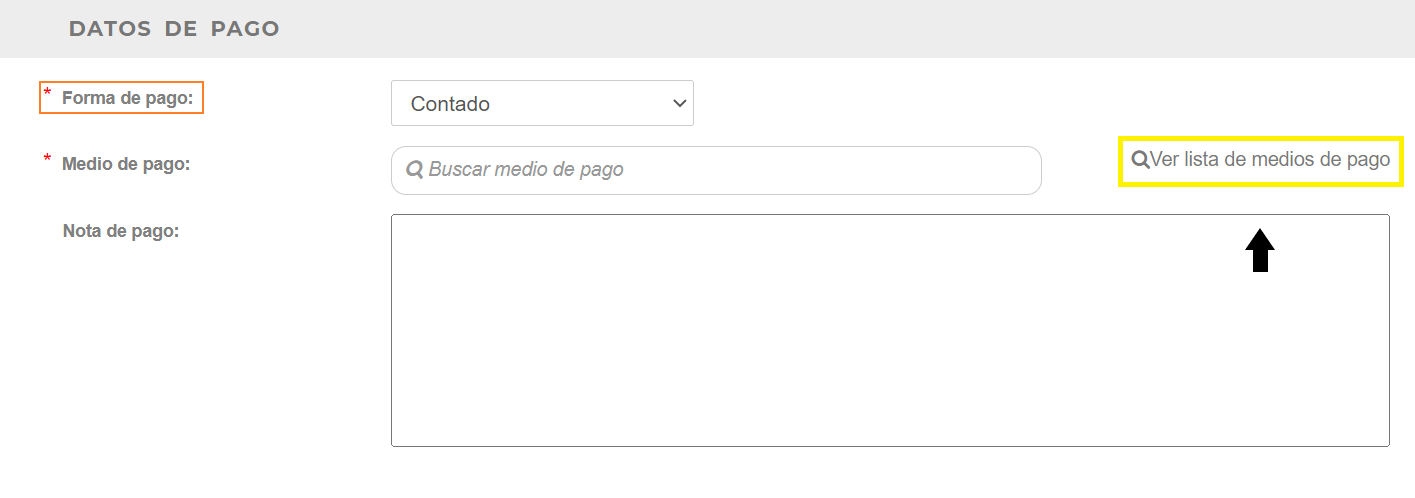Open the Forma de pago dropdown chevron
Image resolution: width=1415 pixels, height=498 pixels.
679,103
